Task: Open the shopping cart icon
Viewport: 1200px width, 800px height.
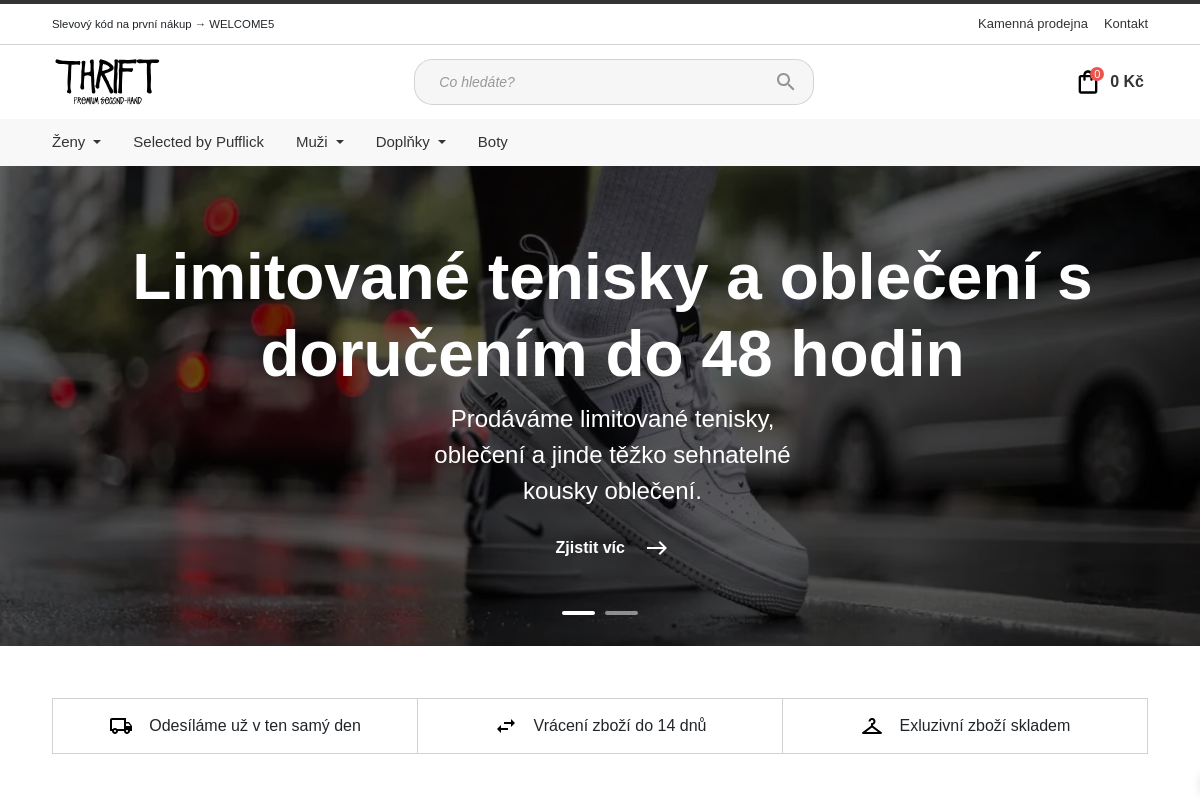Action: click(x=1087, y=82)
